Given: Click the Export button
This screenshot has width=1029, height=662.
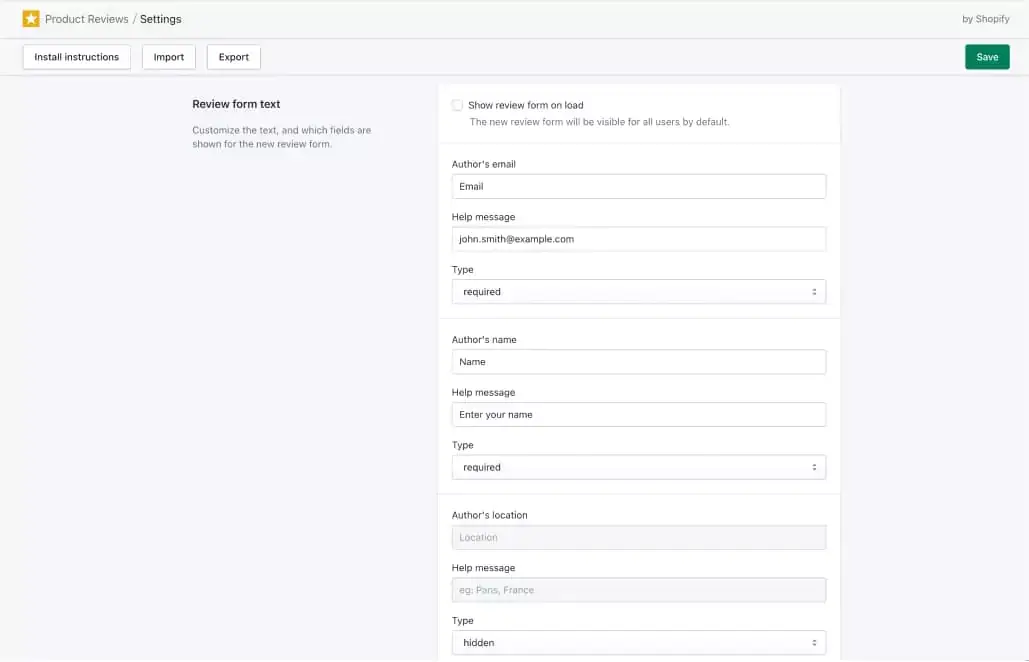Looking at the screenshot, I should coord(234,57).
